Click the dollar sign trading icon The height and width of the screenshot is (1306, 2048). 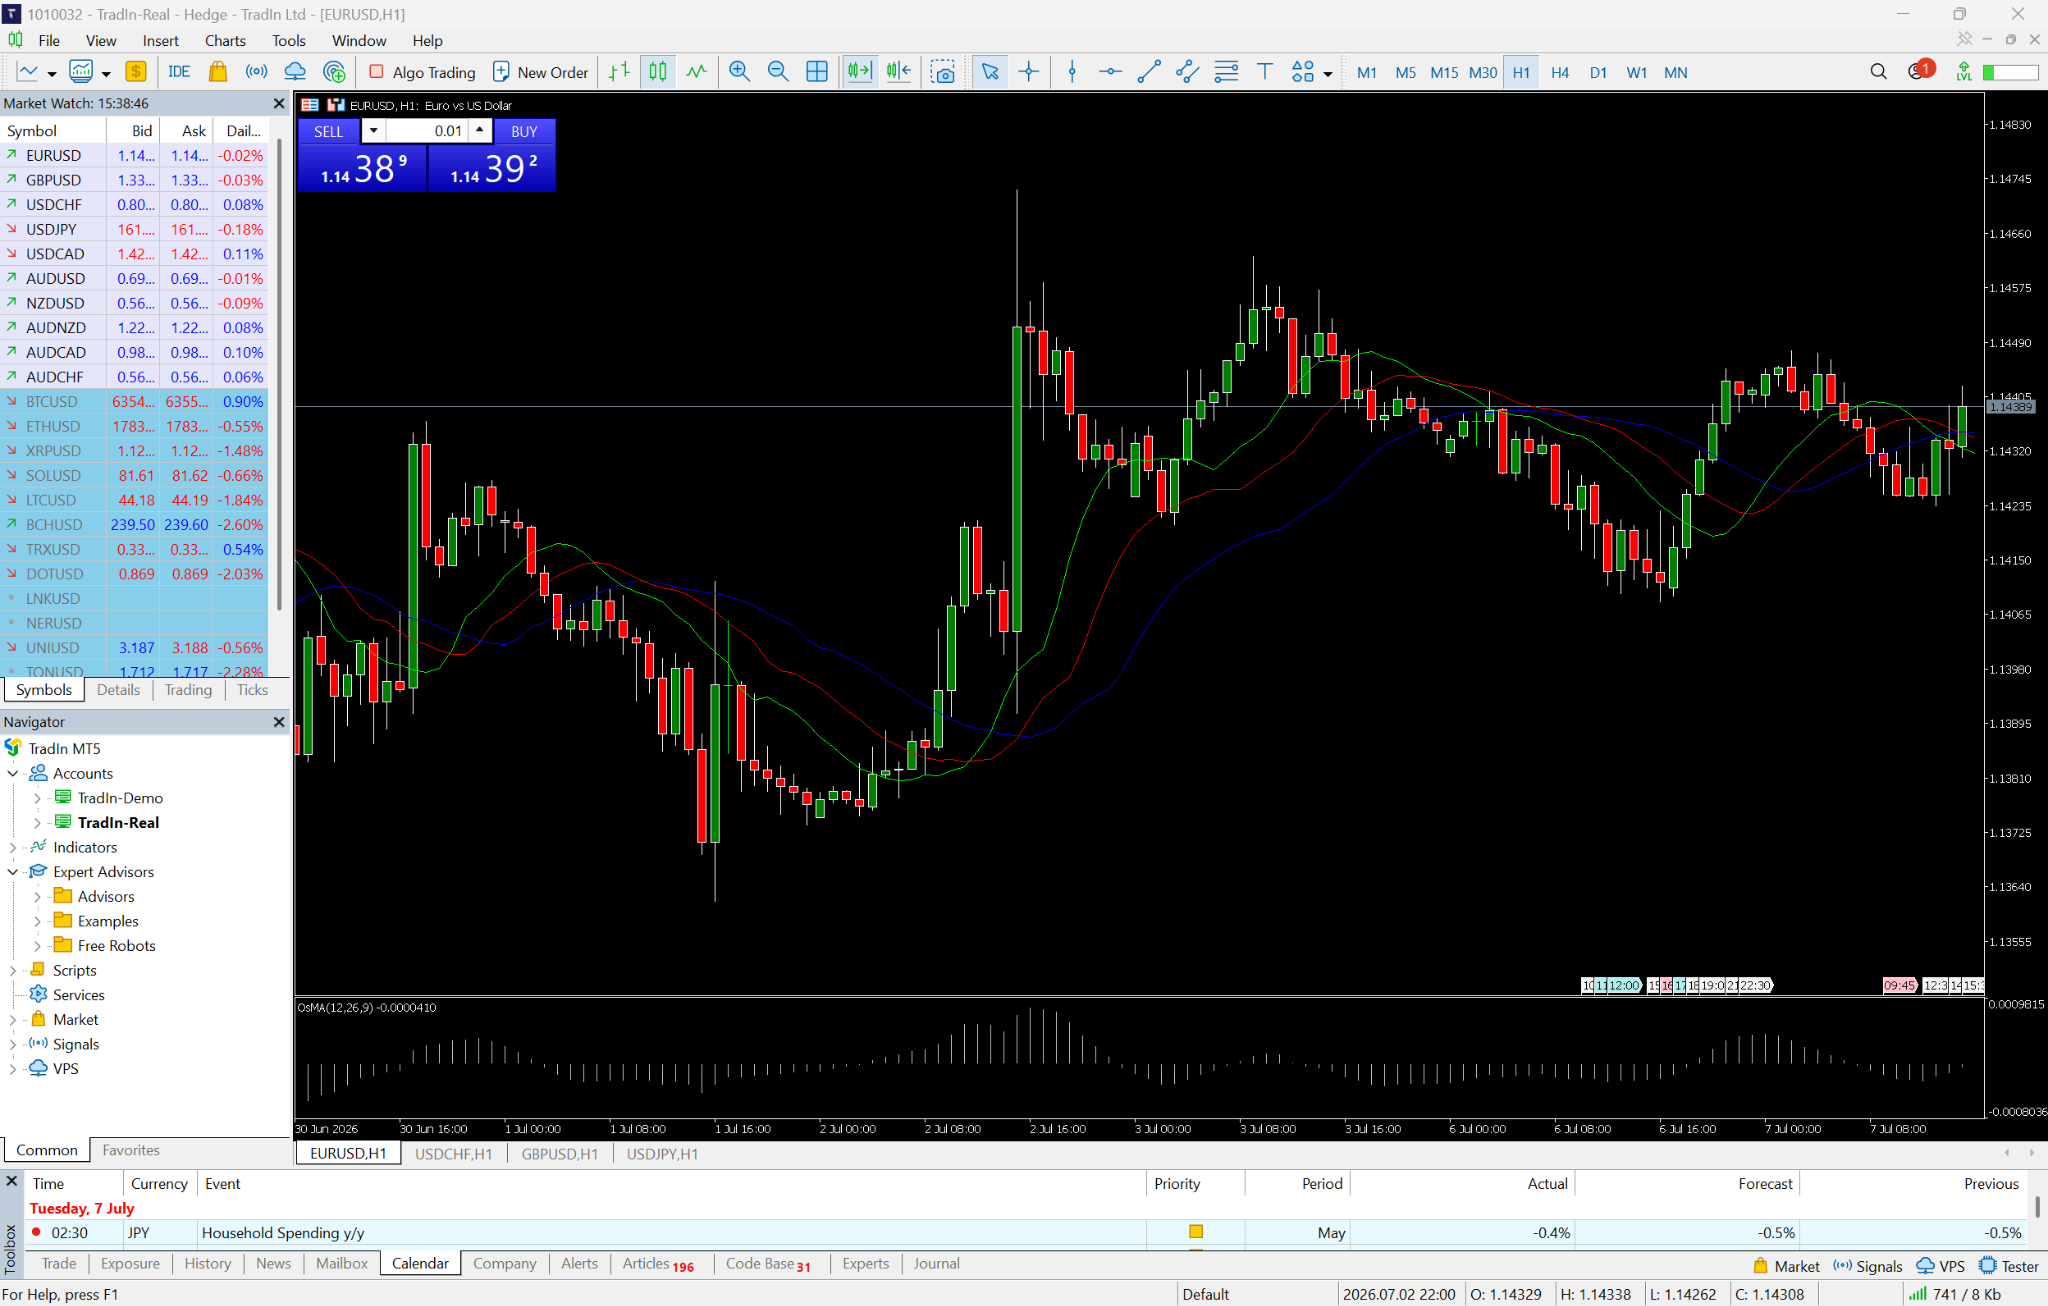[136, 72]
